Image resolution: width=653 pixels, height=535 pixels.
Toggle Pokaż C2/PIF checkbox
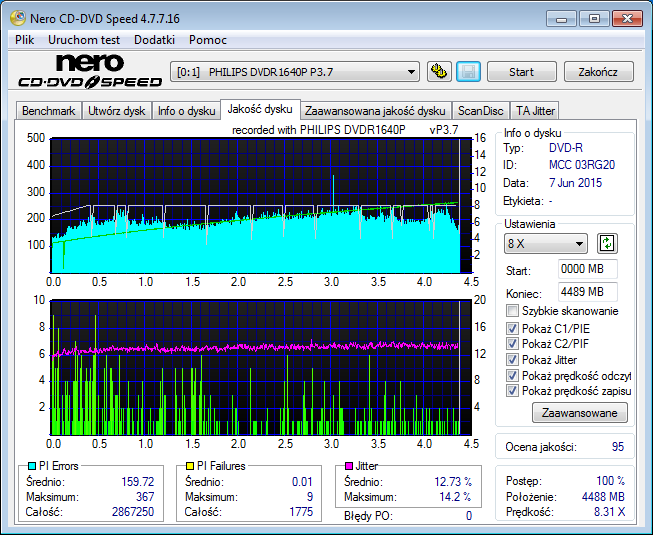[x=512, y=344]
